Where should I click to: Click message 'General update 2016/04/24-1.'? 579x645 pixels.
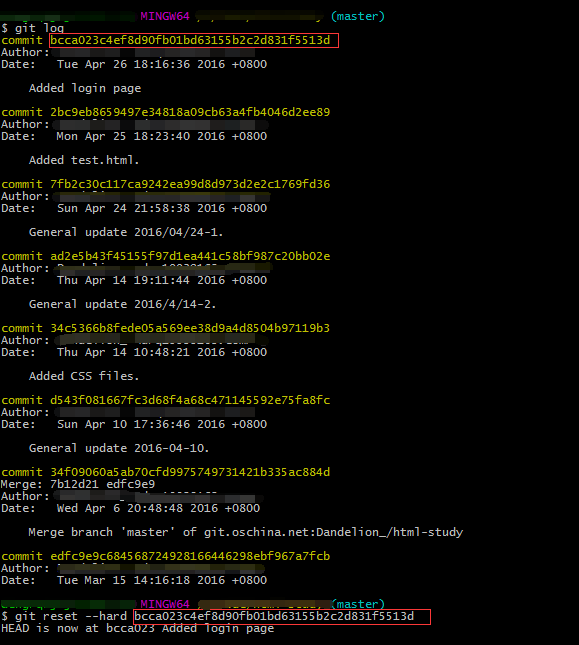126,232
